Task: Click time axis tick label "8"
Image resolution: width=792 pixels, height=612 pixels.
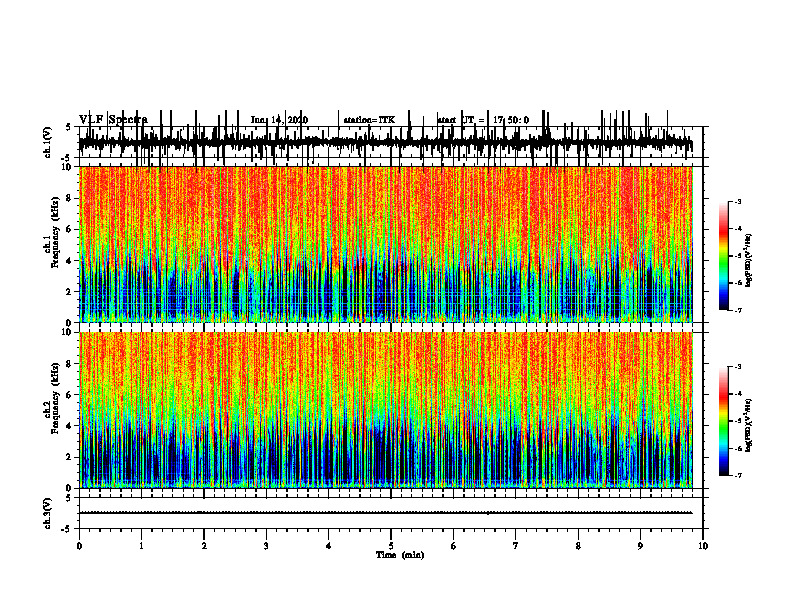Action: click(x=578, y=546)
